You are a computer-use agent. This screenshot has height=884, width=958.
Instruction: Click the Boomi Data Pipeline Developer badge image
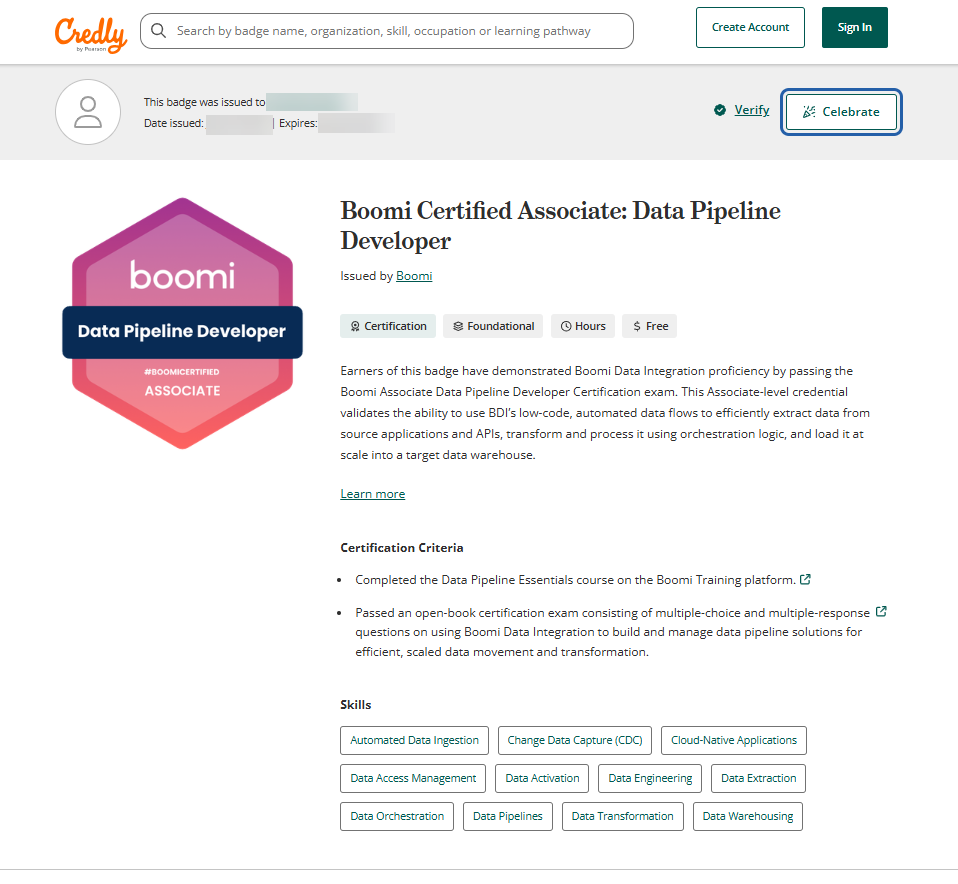[x=182, y=323]
